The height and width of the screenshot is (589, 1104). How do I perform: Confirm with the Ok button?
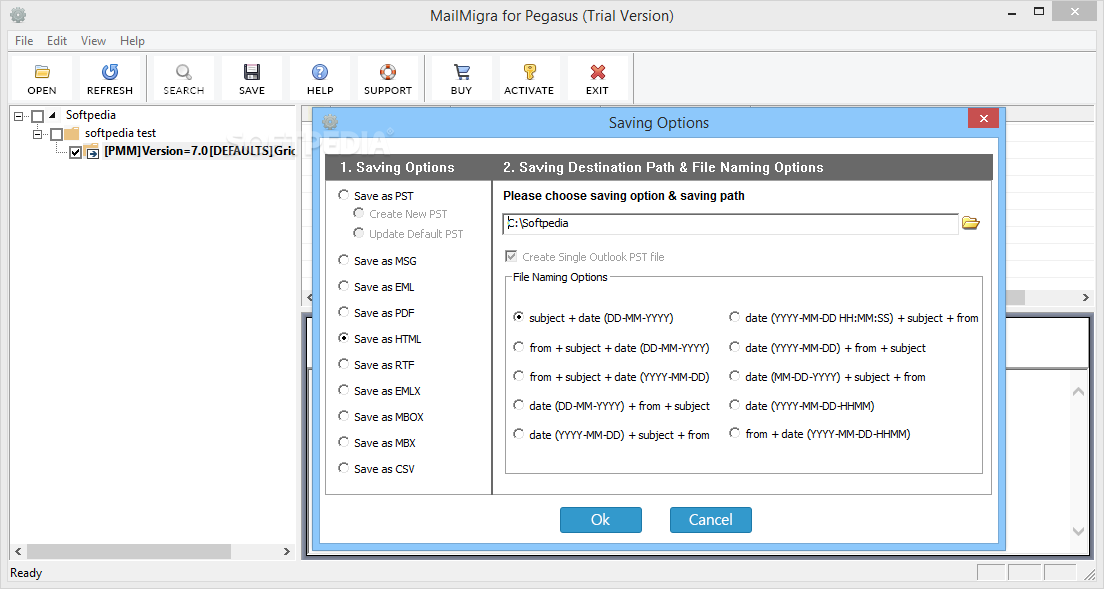point(601,520)
